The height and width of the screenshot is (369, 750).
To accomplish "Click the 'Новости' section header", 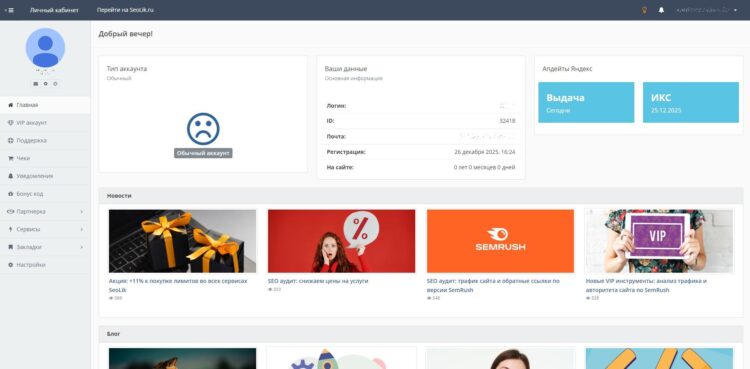I will click(x=119, y=196).
